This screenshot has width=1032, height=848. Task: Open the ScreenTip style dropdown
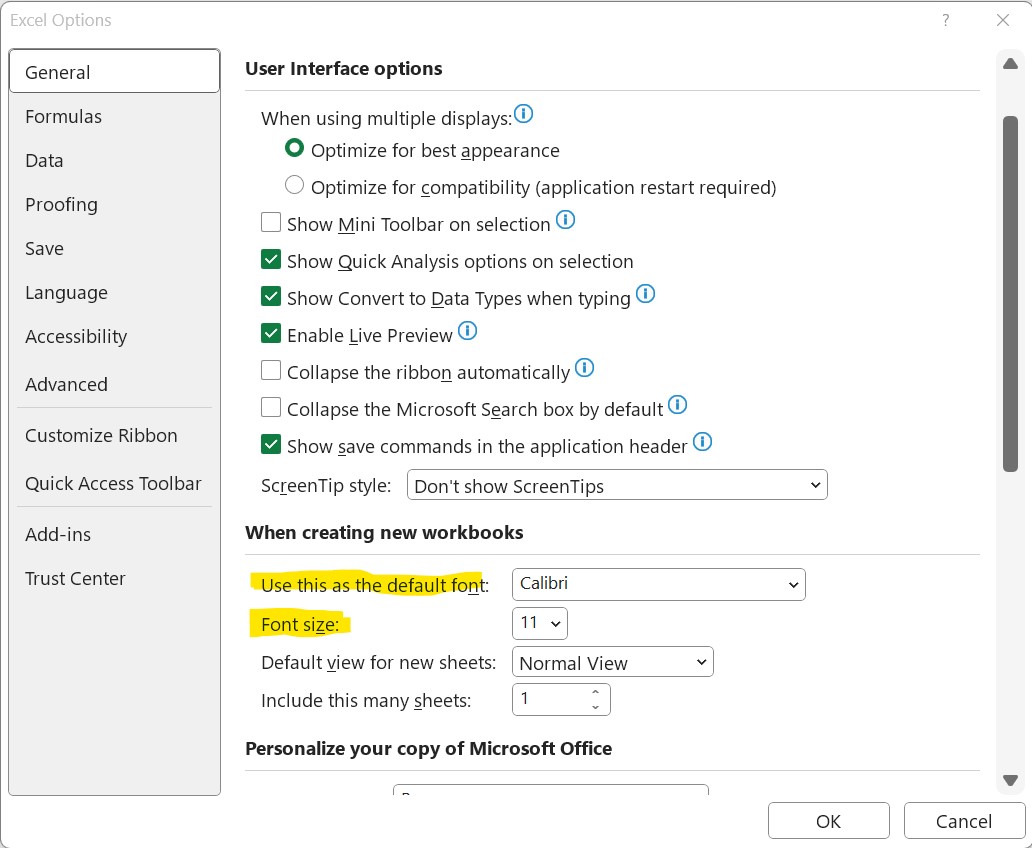(x=617, y=486)
